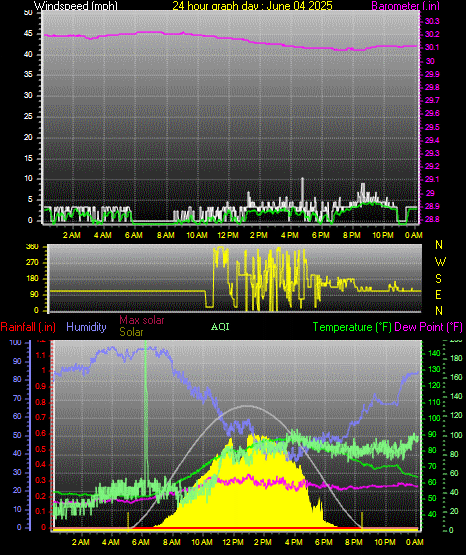Click '120' on the dew point scale
The width and height of the screenshot is (466, 555).
[x=456, y=415]
